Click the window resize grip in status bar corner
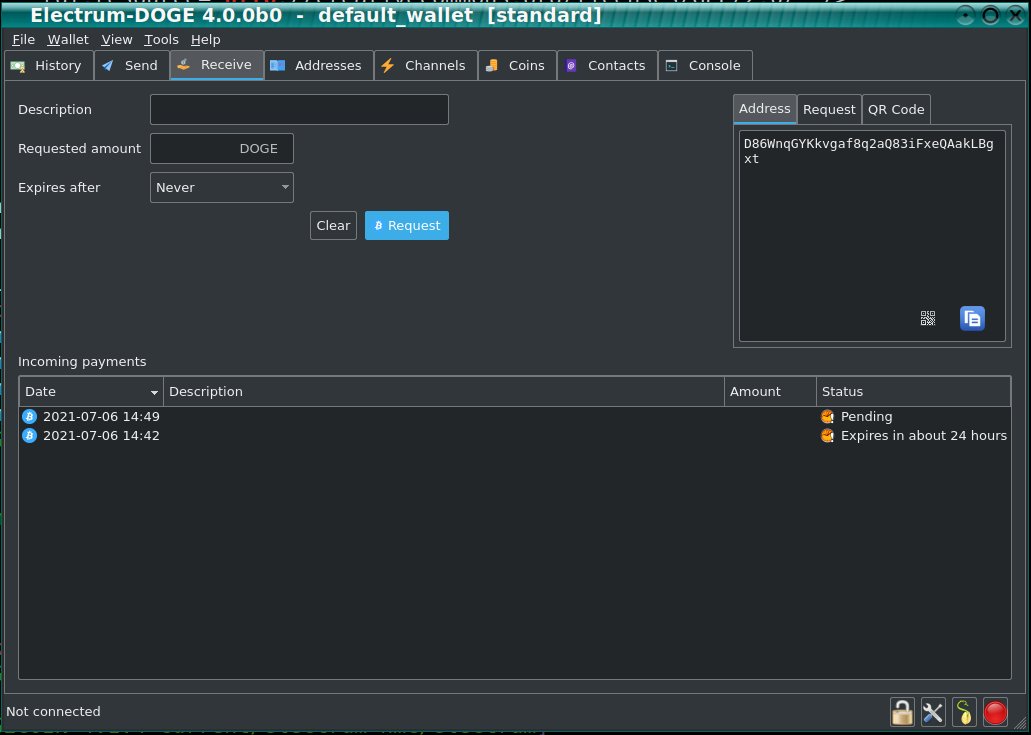This screenshot has height=735, width=1031. (x=1020, y=722)
